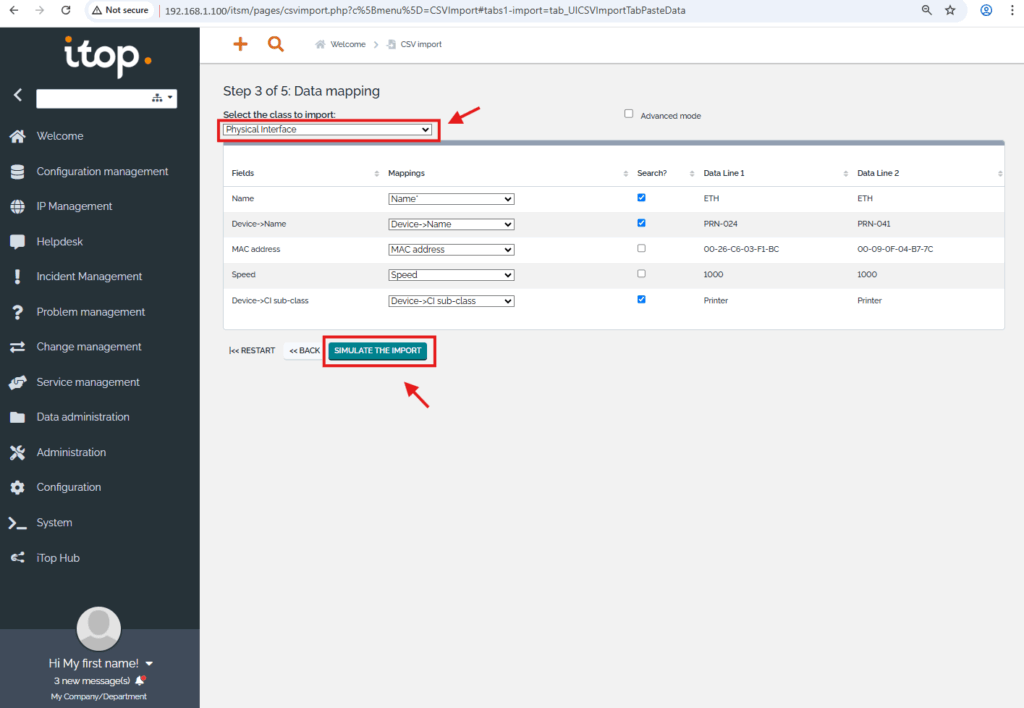Open the Speed mapping dropdown
Image resolution: width=1024 pixels, height=708 pixels.
[451, 275]
